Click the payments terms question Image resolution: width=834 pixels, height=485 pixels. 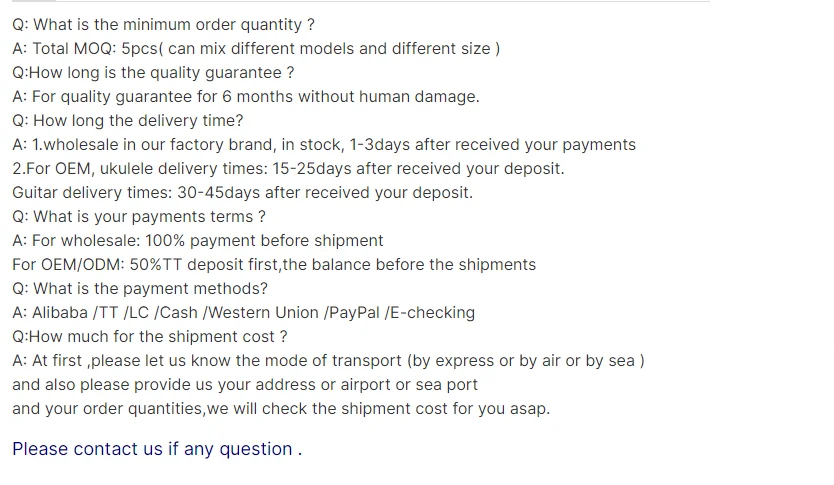(x=139, y=217)
